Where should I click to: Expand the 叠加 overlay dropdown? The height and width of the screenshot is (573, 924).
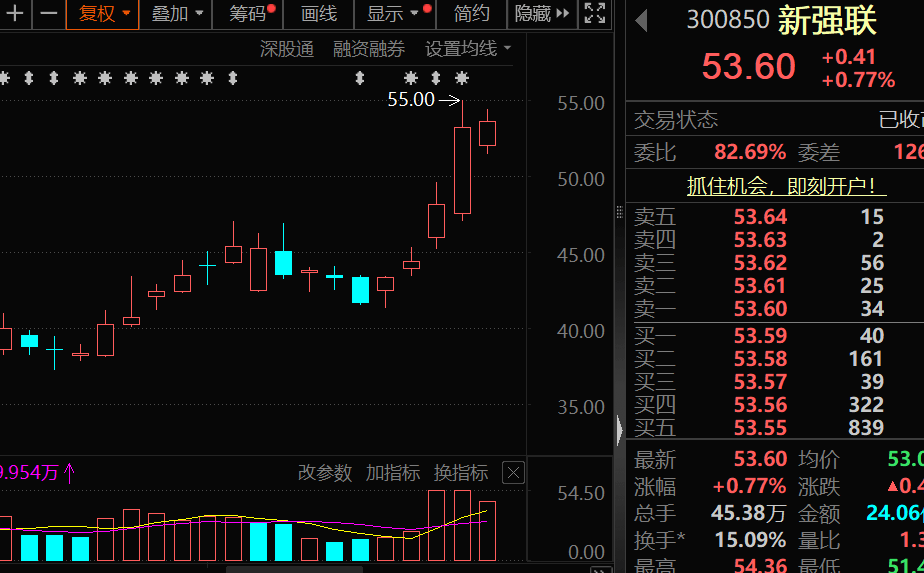[x=177, y=14]
